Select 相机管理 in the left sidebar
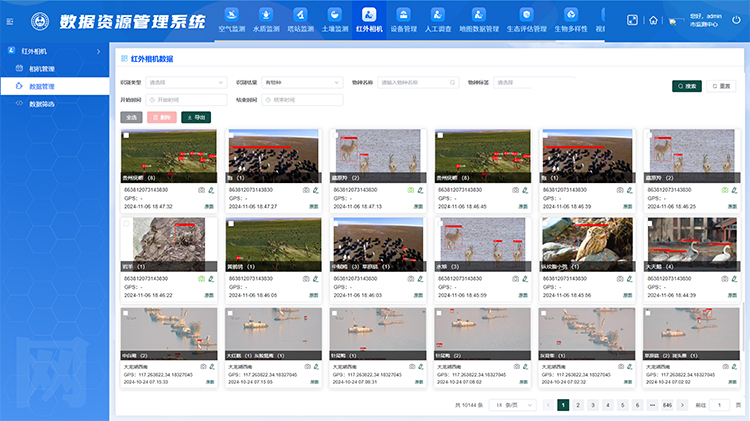 coord(42,68)
